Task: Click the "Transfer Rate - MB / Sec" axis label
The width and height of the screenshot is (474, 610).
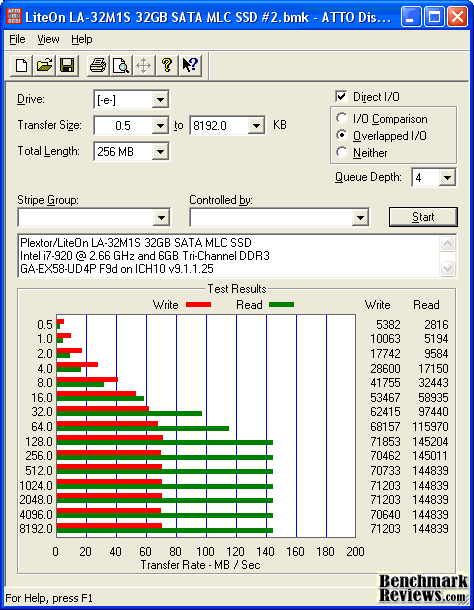Action: point(200,564)
